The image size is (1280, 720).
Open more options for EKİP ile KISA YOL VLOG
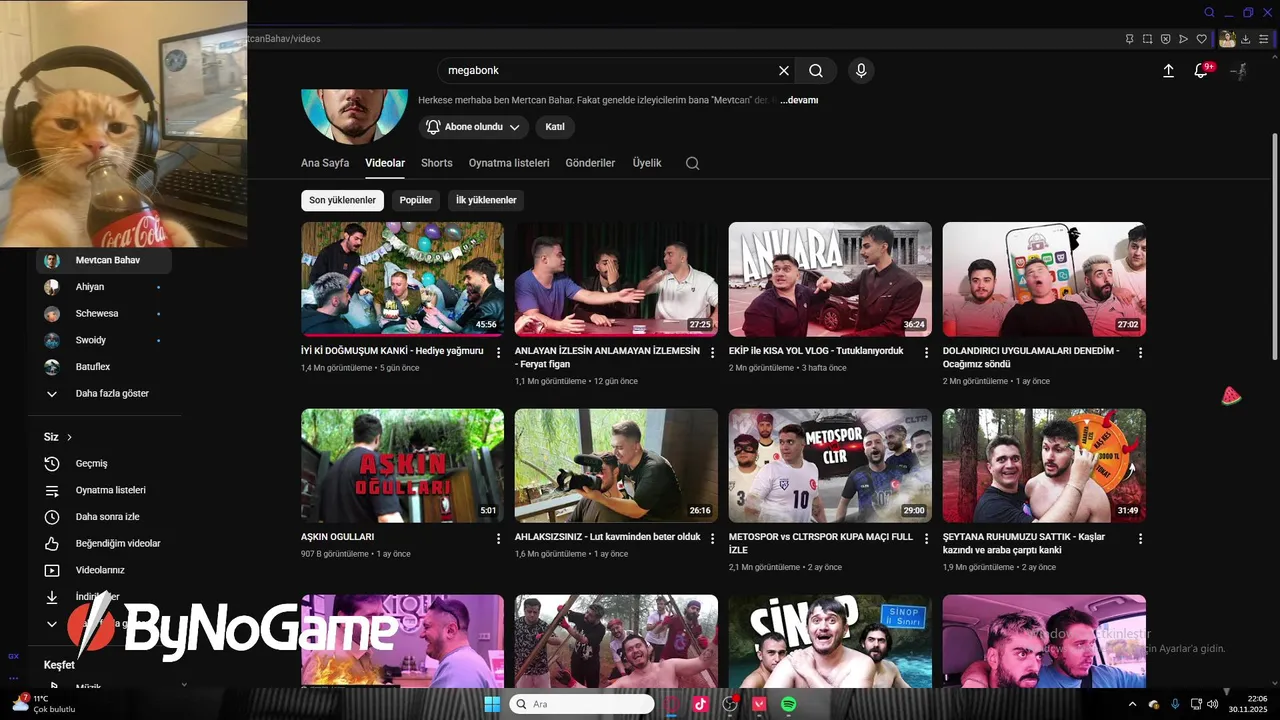tap(926, 353)
